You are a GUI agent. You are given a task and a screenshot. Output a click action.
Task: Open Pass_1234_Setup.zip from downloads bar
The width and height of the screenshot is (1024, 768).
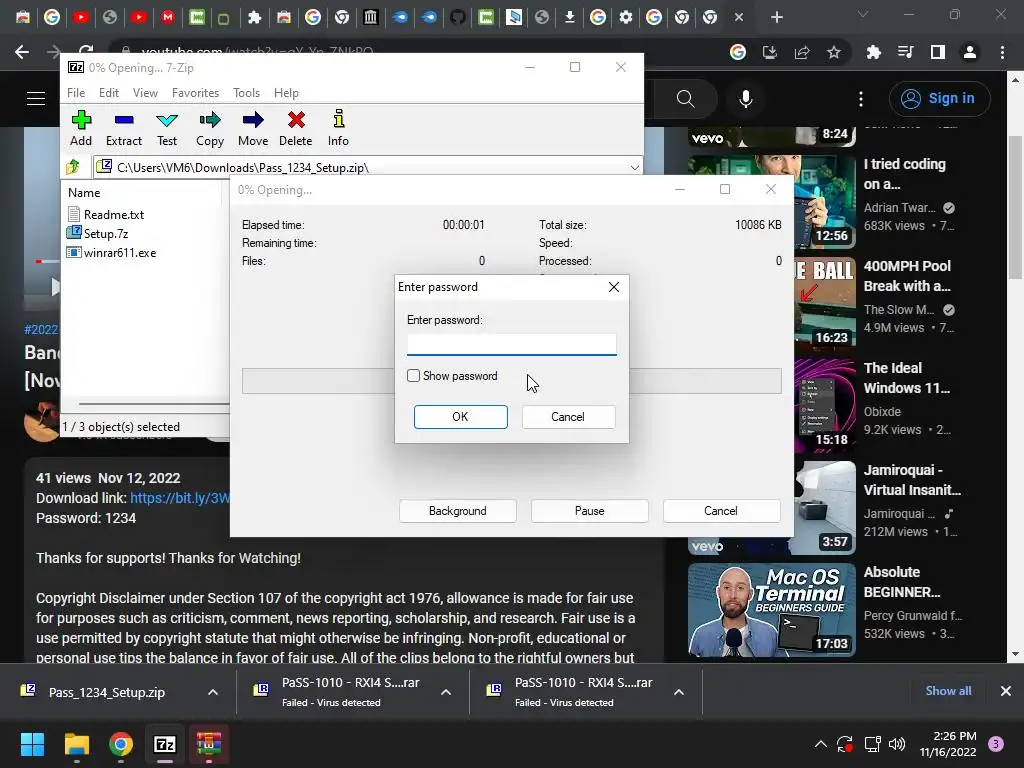click(x=107, y=692)
